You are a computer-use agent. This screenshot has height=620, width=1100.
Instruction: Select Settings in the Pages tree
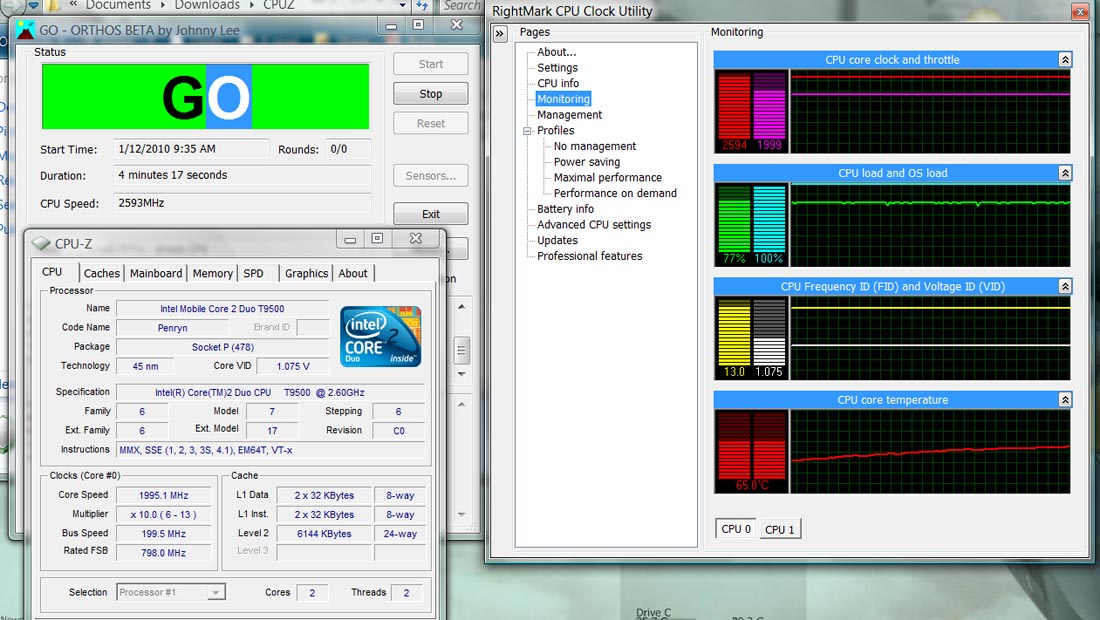click(x=558, y=67)
